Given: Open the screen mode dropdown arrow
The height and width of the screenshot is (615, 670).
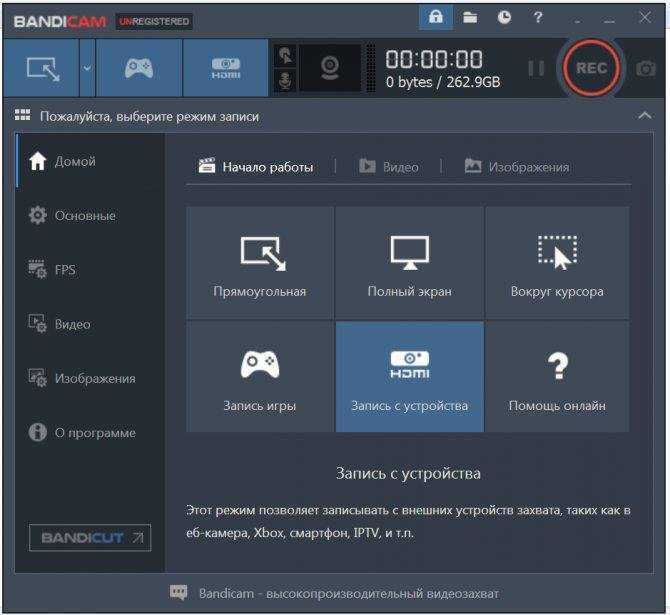Looking at the screenshot, I should tap(87, 68).
